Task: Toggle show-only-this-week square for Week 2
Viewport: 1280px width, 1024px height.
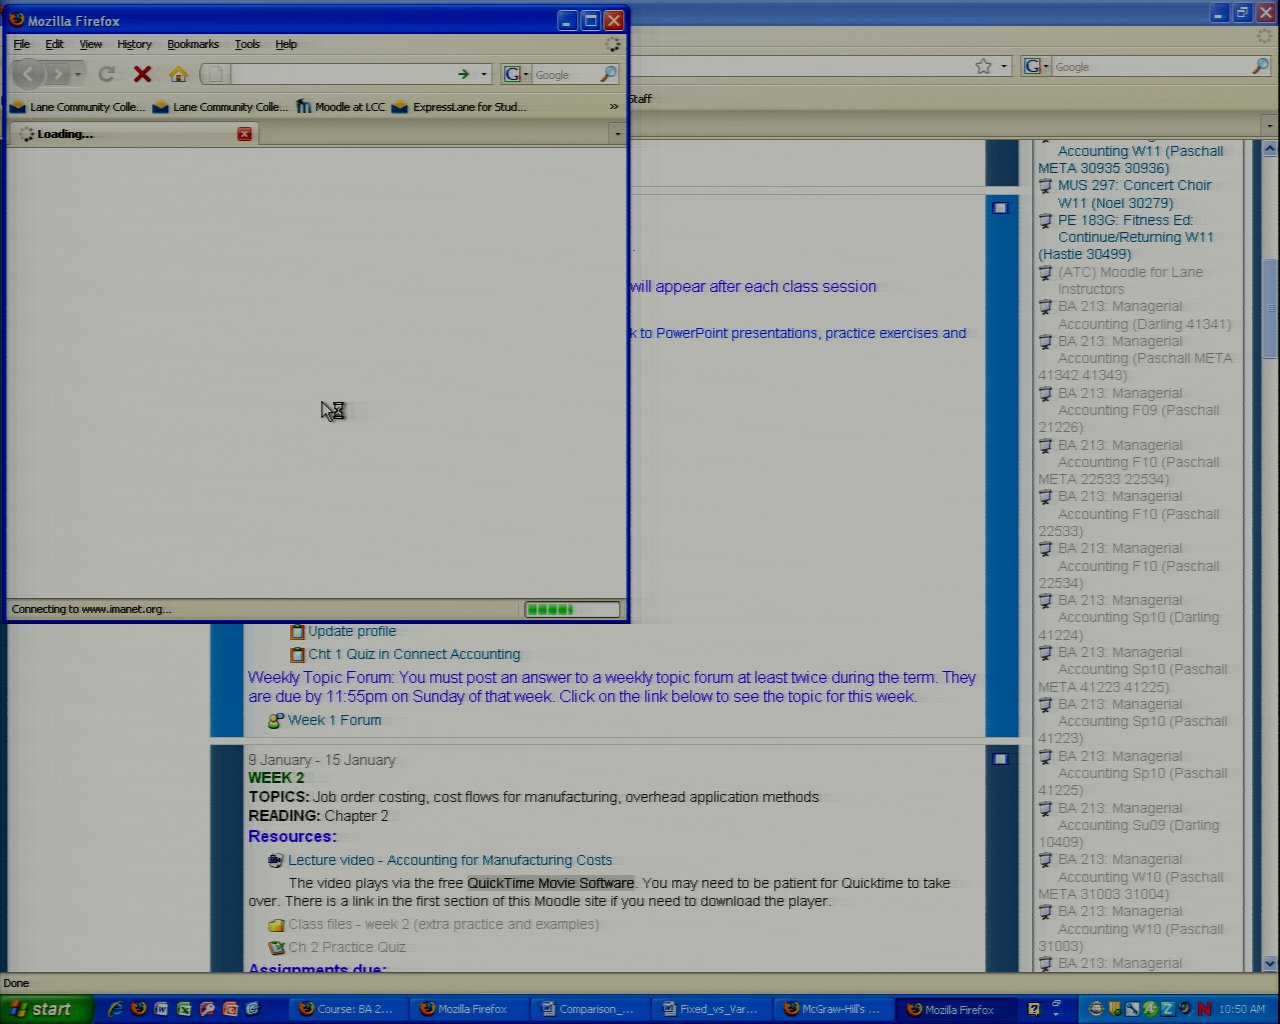Action: click(1000, 759)
